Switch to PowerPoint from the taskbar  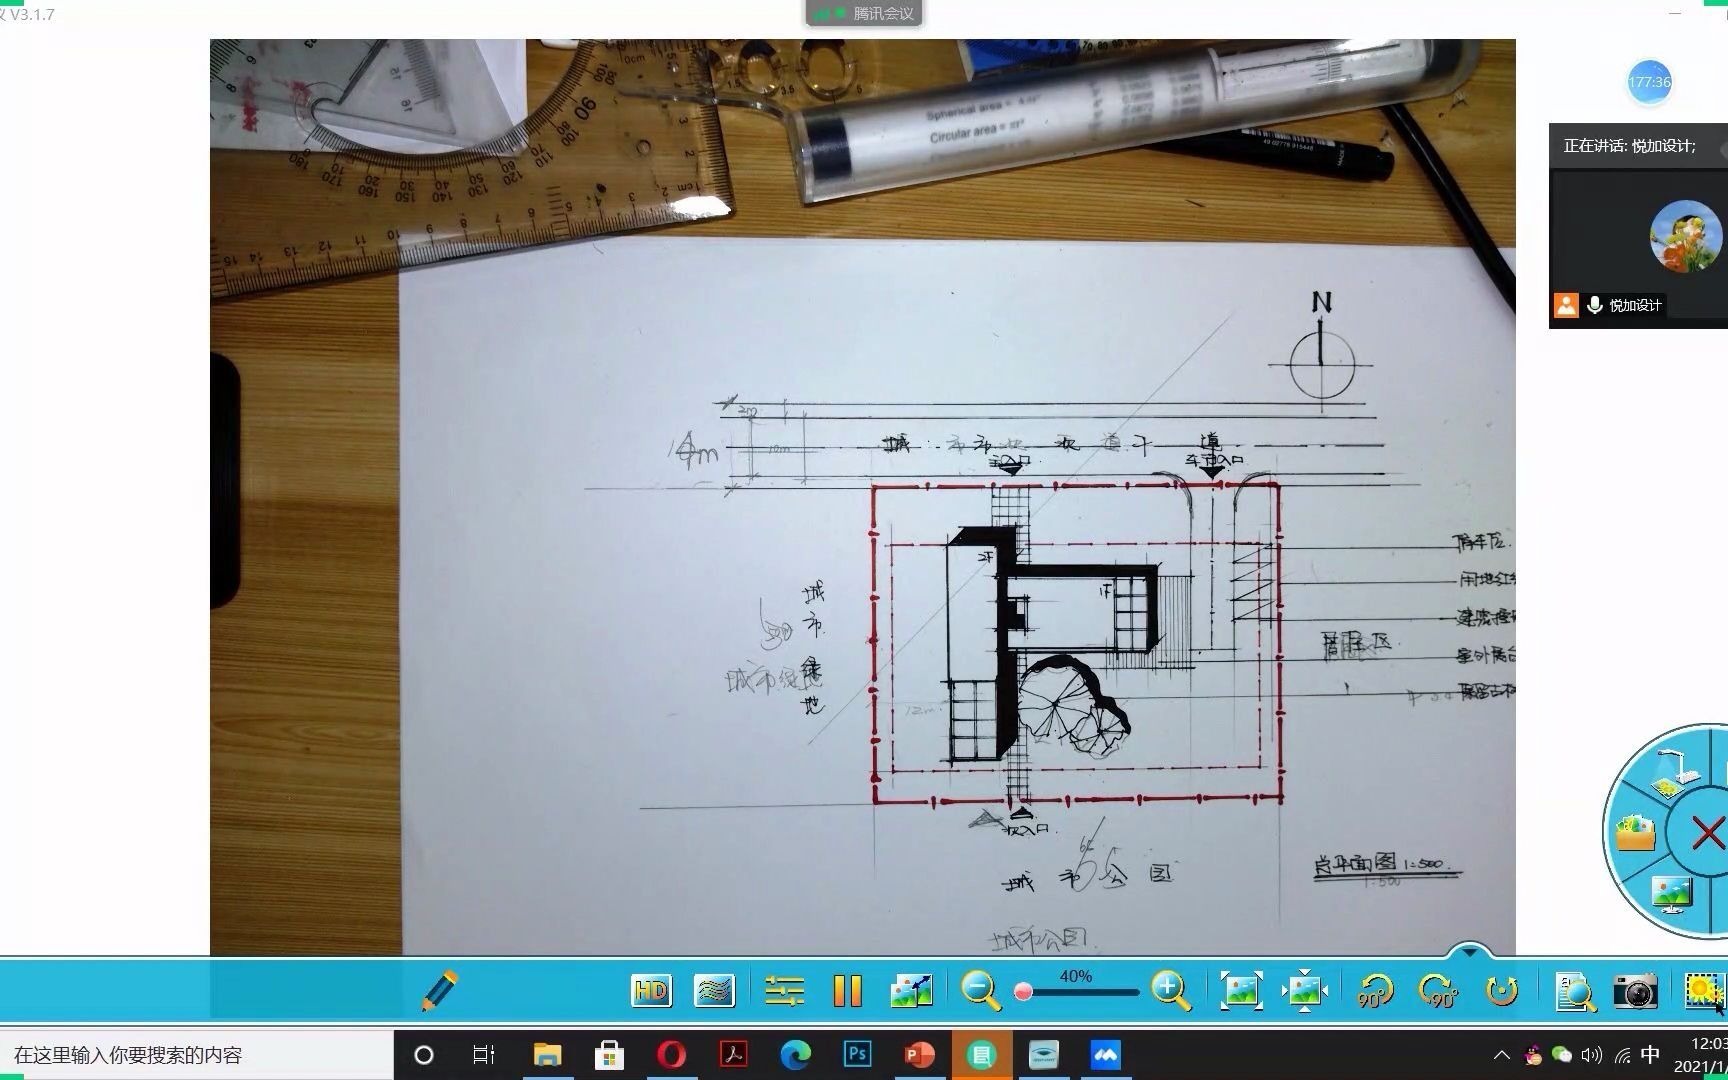point(919,1055)
